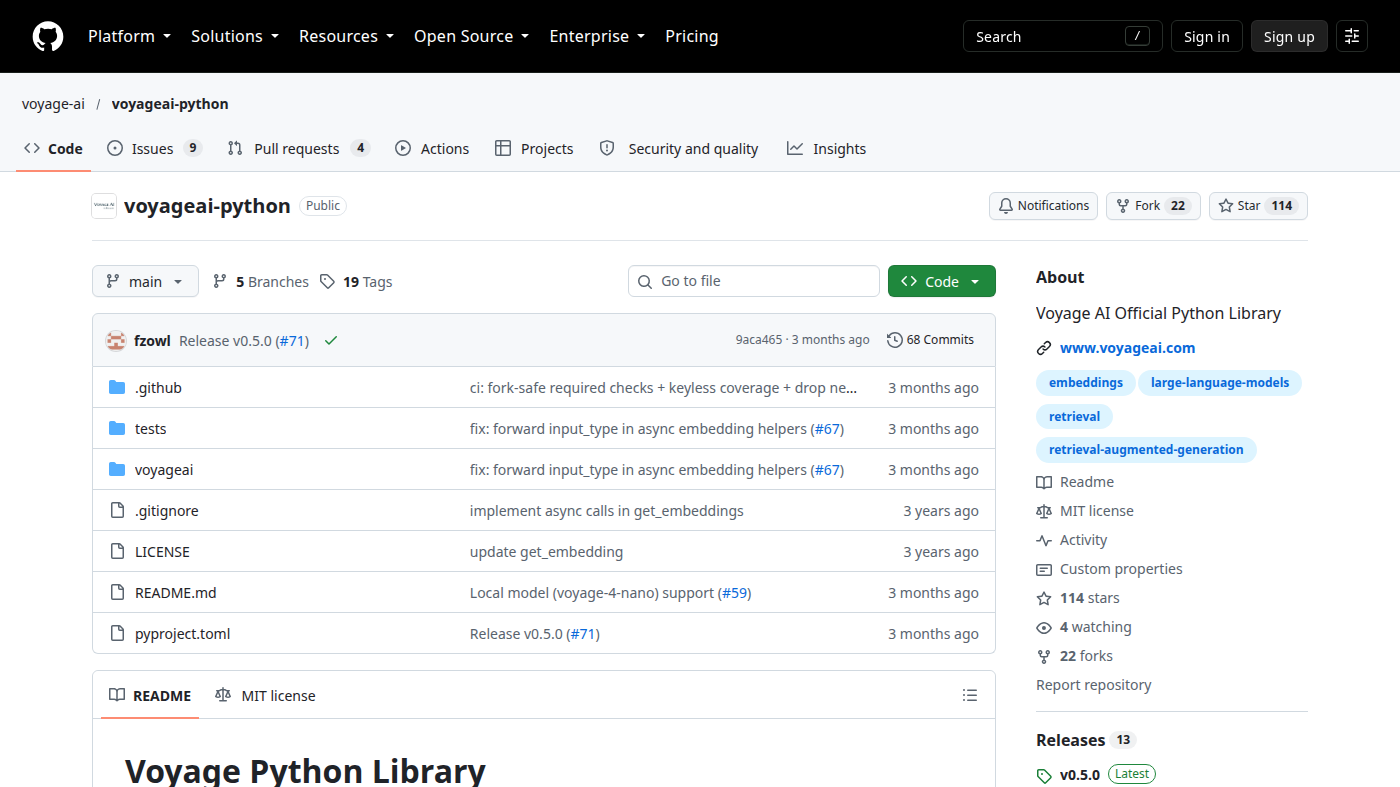Open the README outline list icon

[x=969, y=695]
